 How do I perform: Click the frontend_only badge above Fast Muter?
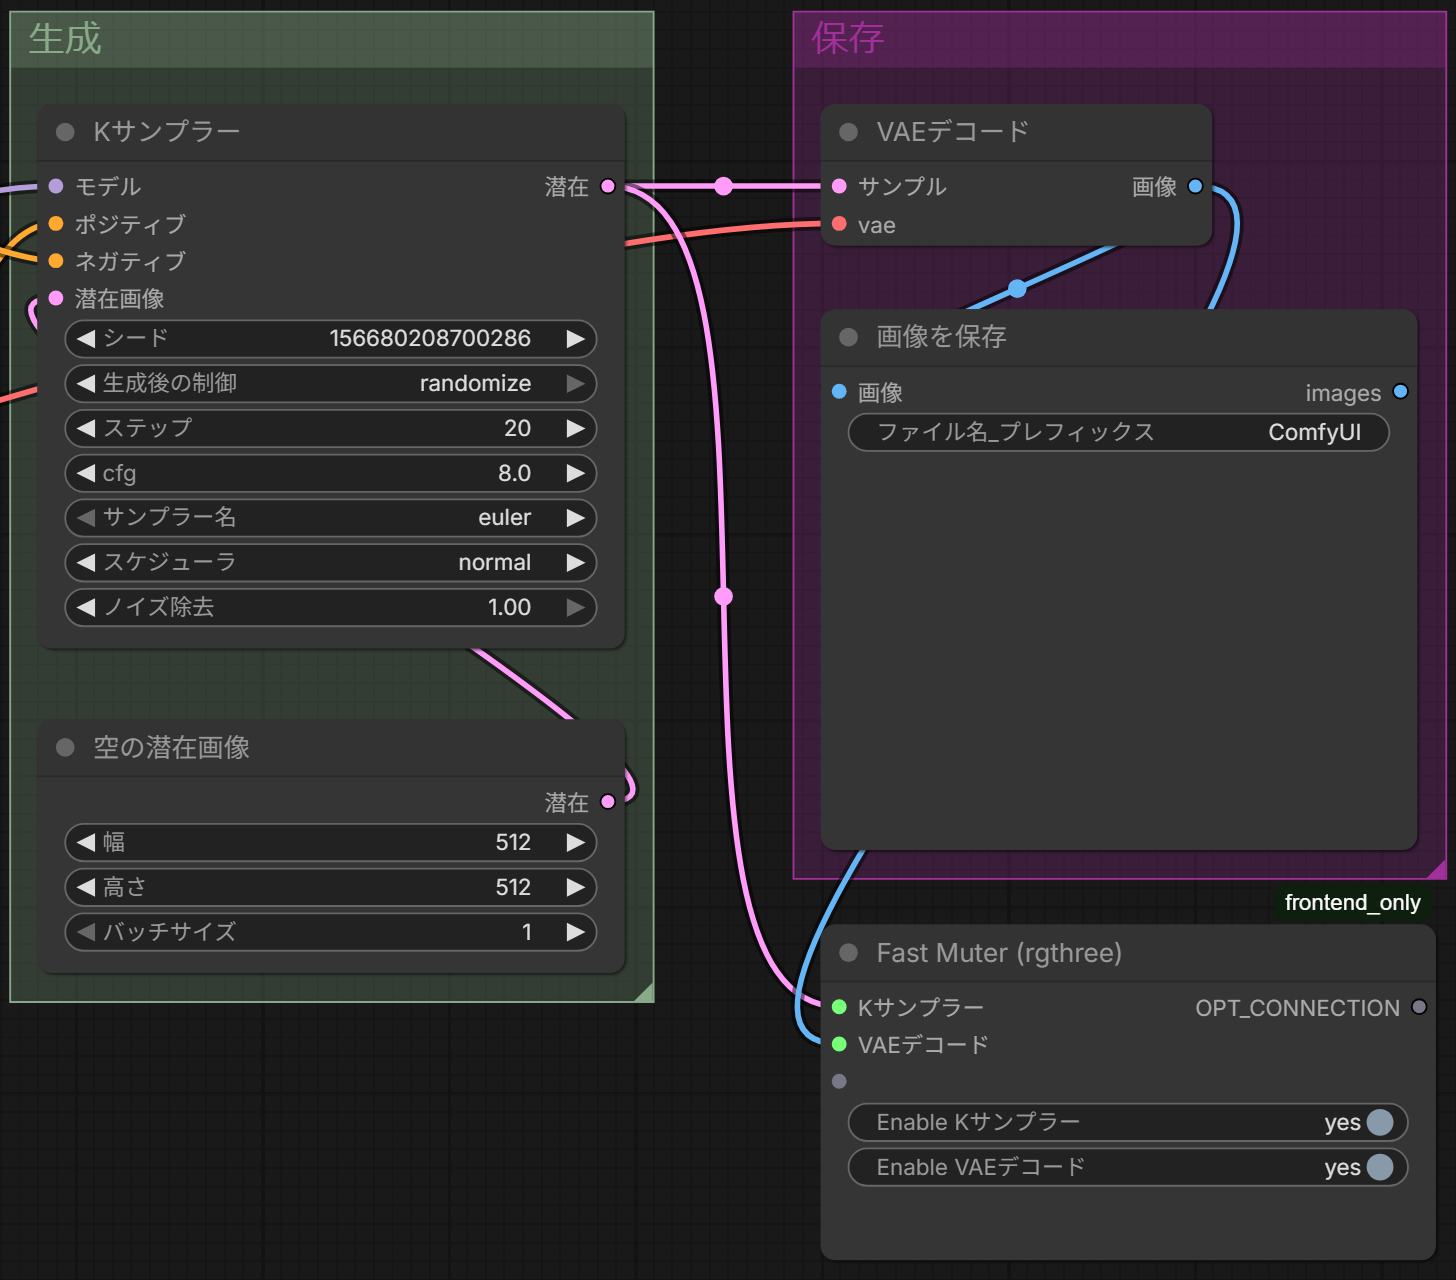(x=1352, y=902)
